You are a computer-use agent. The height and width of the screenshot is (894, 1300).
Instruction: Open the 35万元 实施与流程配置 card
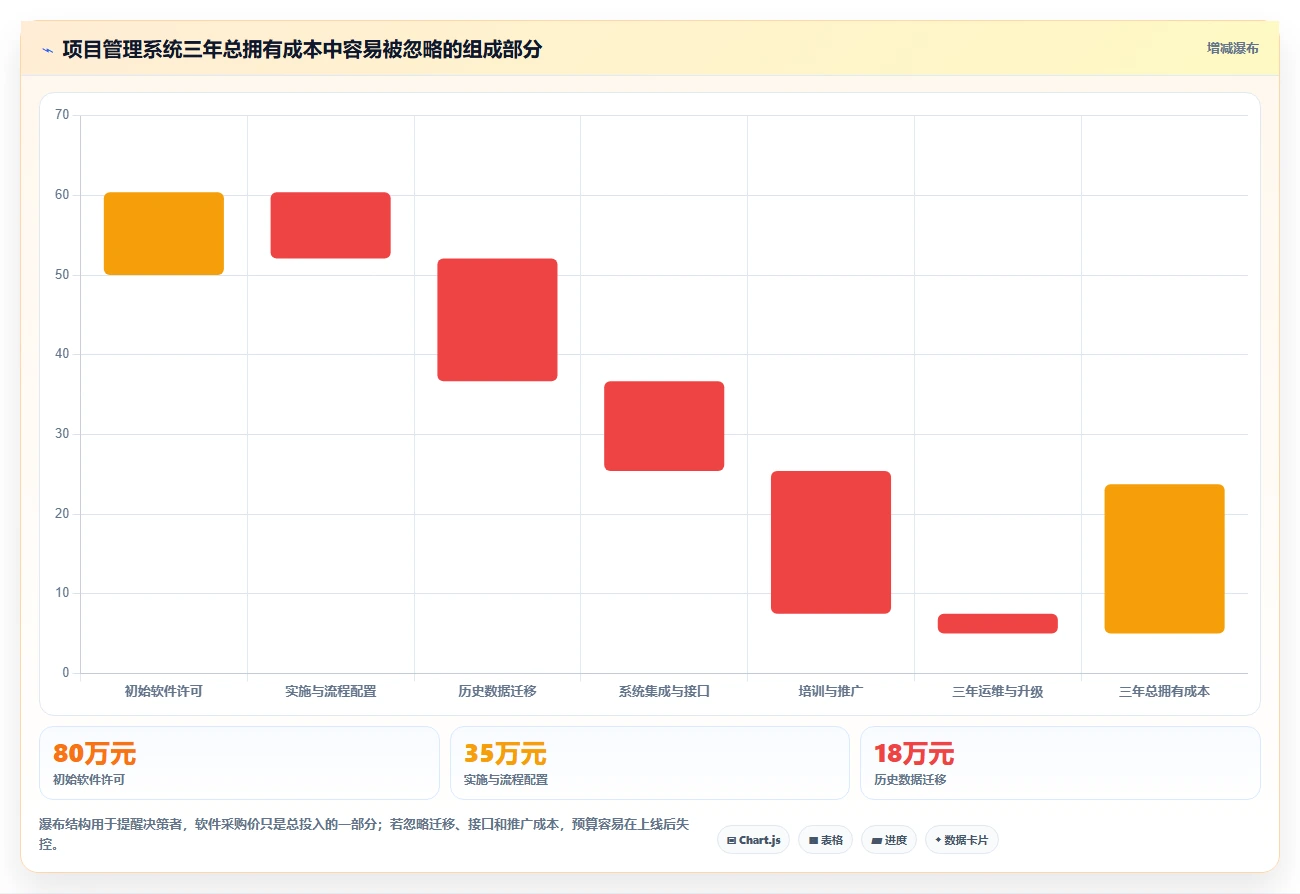click(650, 763)
